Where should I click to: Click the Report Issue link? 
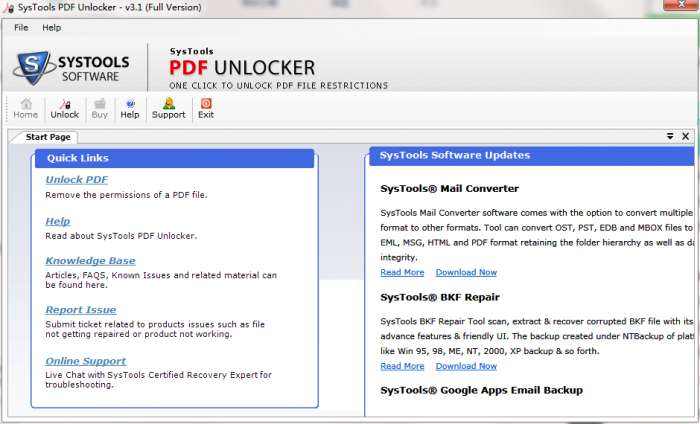coord(81,310)
